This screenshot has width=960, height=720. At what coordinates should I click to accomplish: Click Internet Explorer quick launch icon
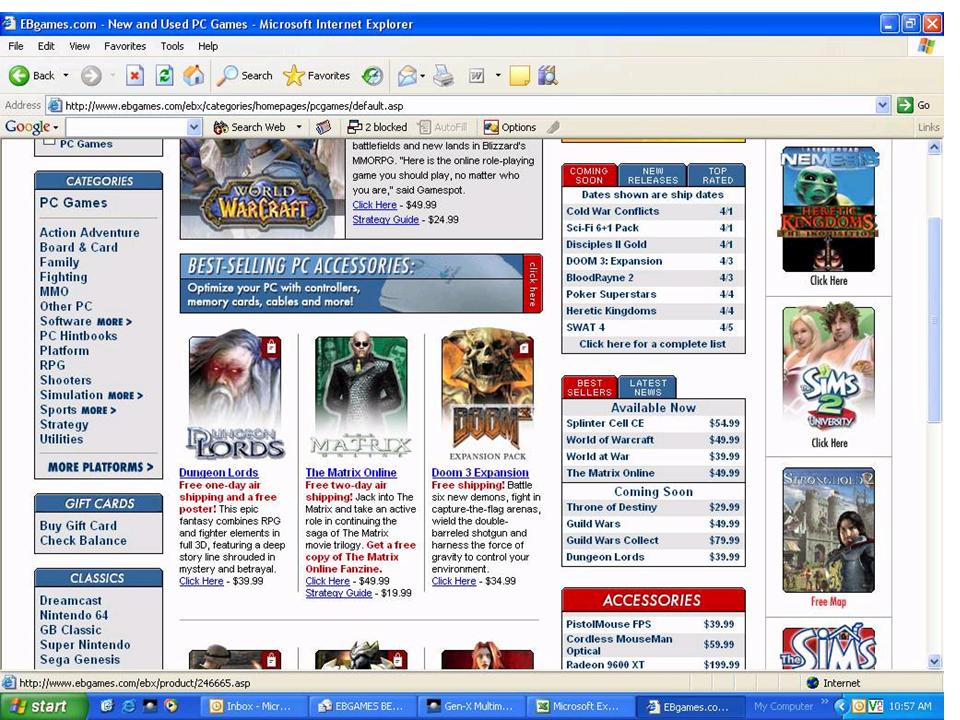[129, 706]
